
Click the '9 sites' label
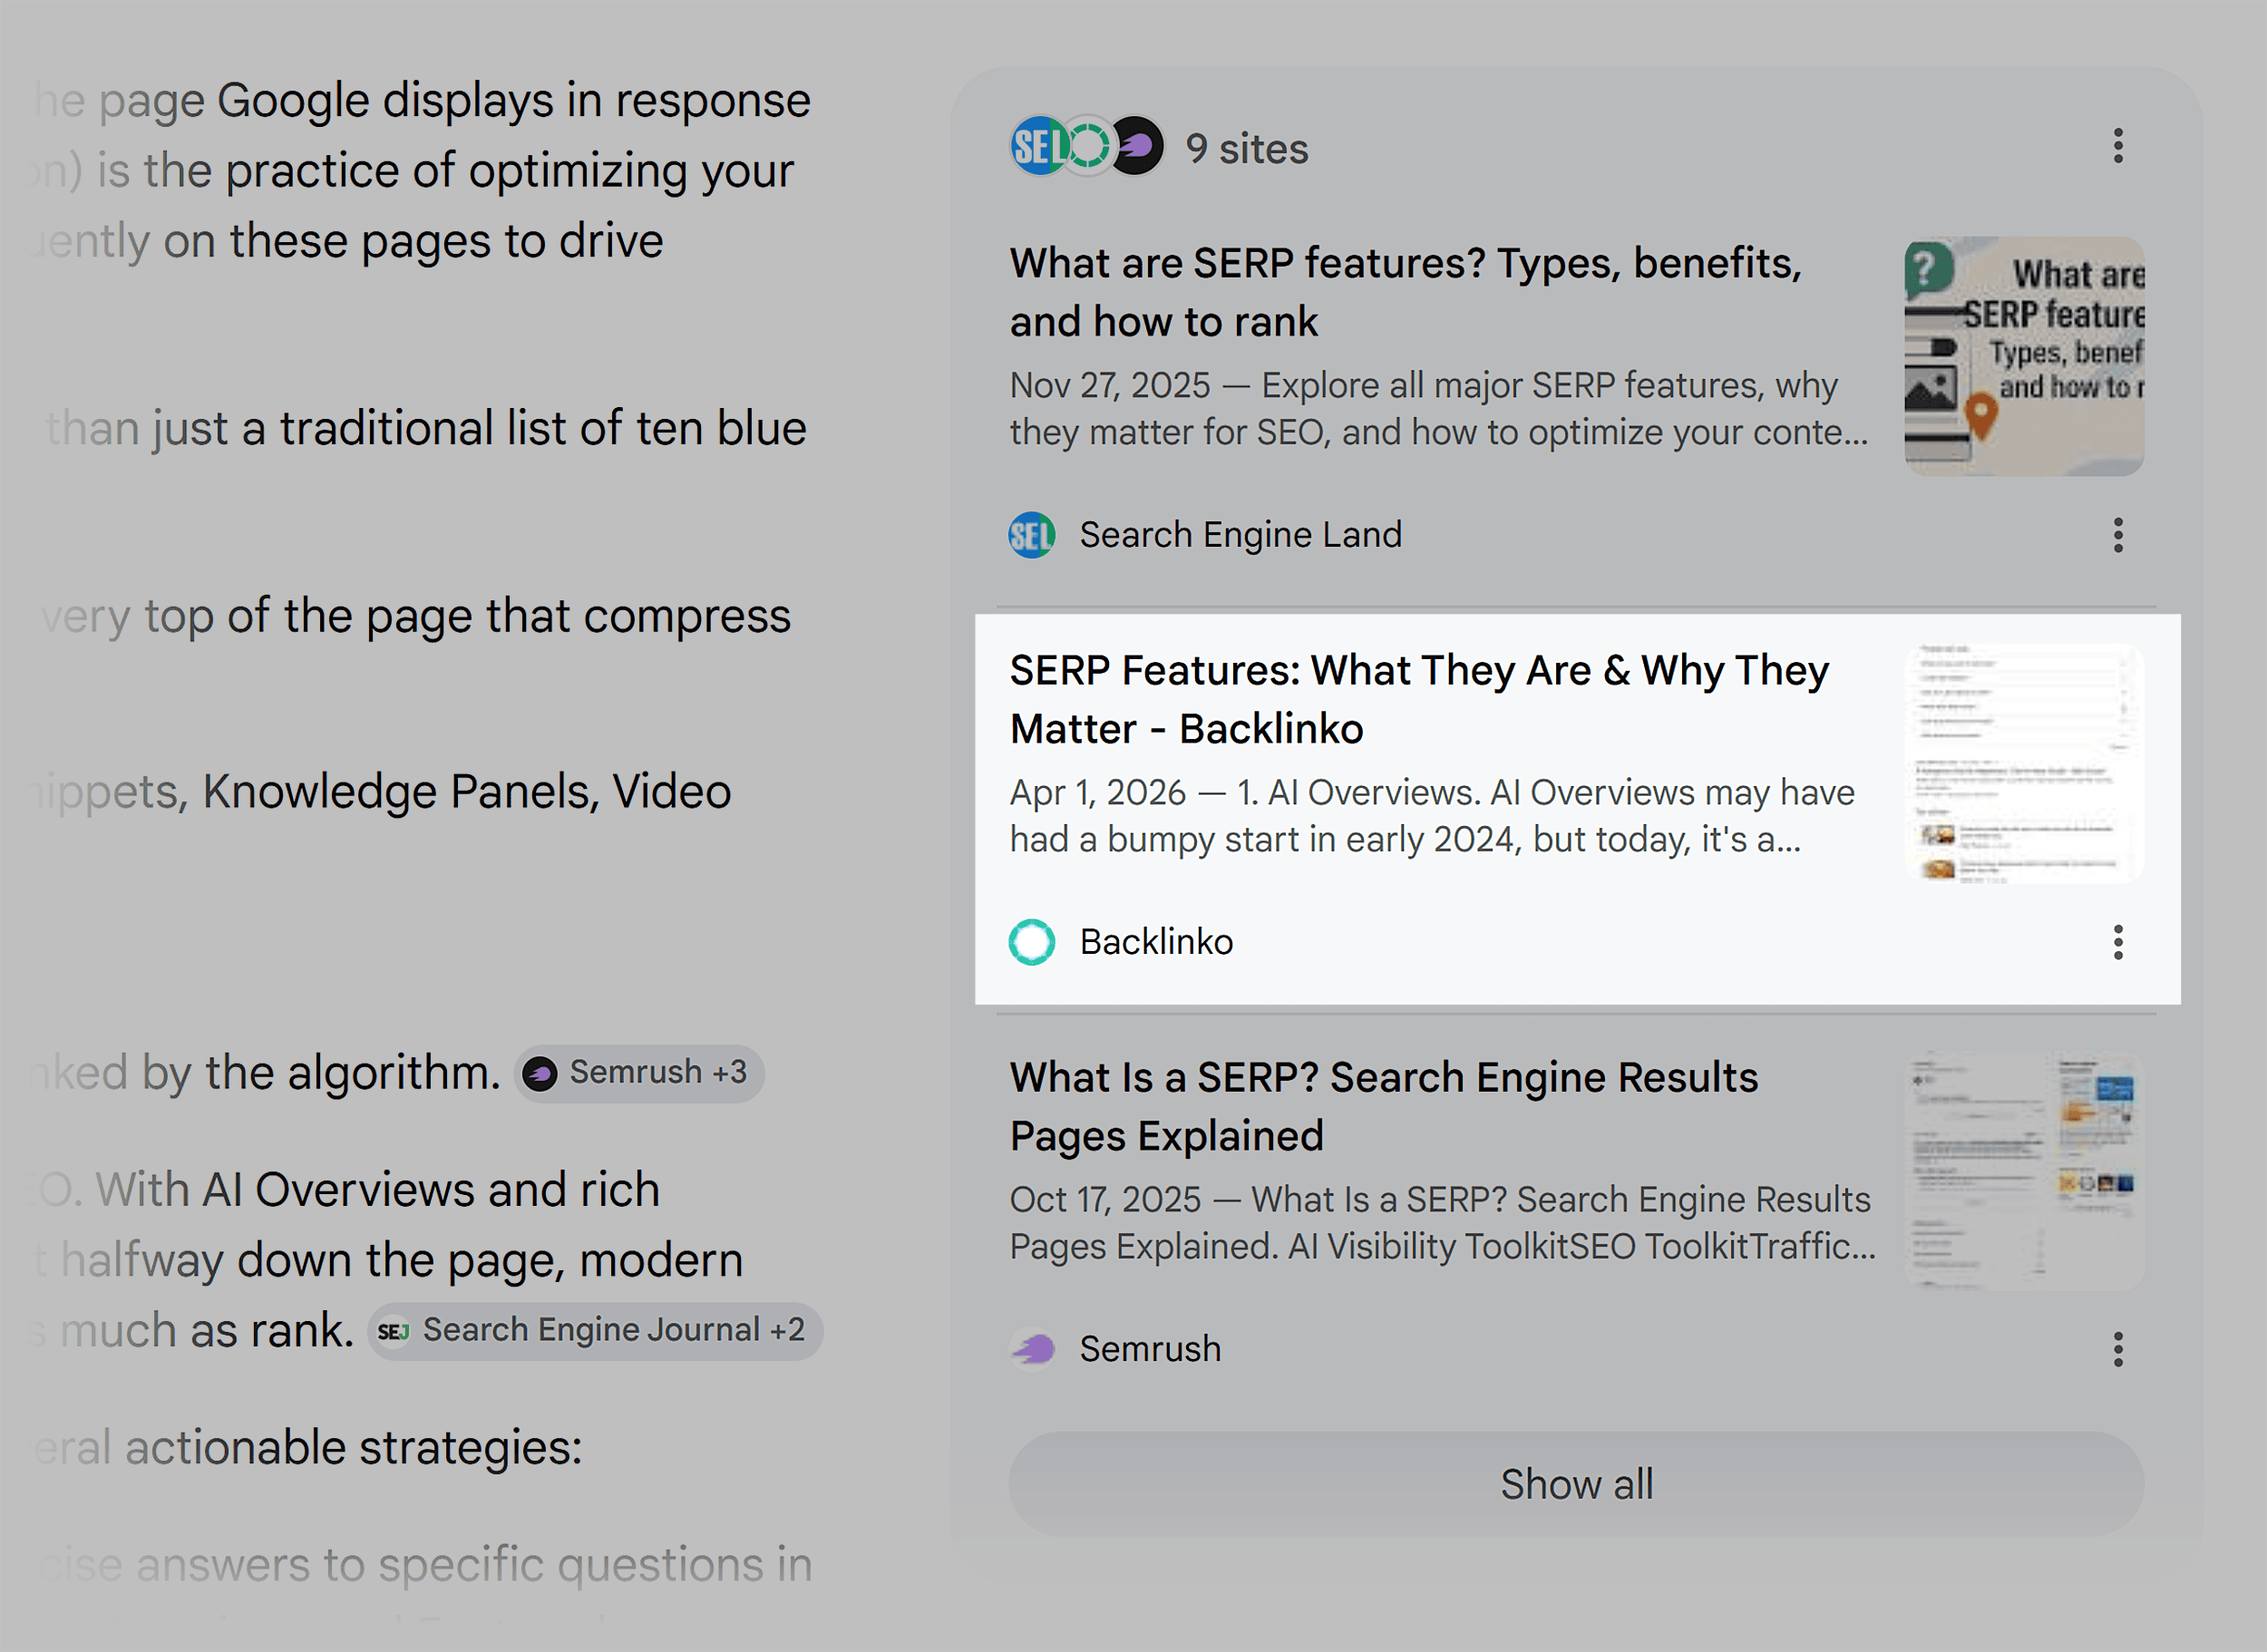click(x=1246, y=149)
